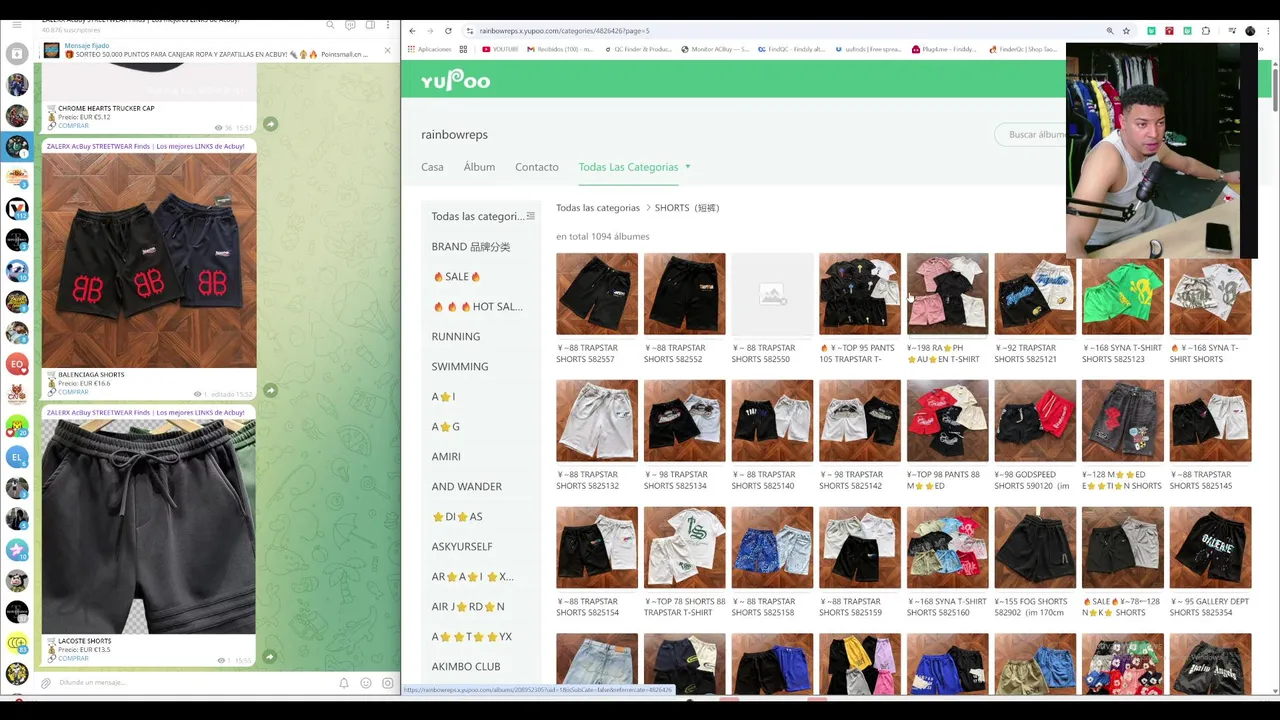Open Chrome profile avatar

click(1250, 31)
